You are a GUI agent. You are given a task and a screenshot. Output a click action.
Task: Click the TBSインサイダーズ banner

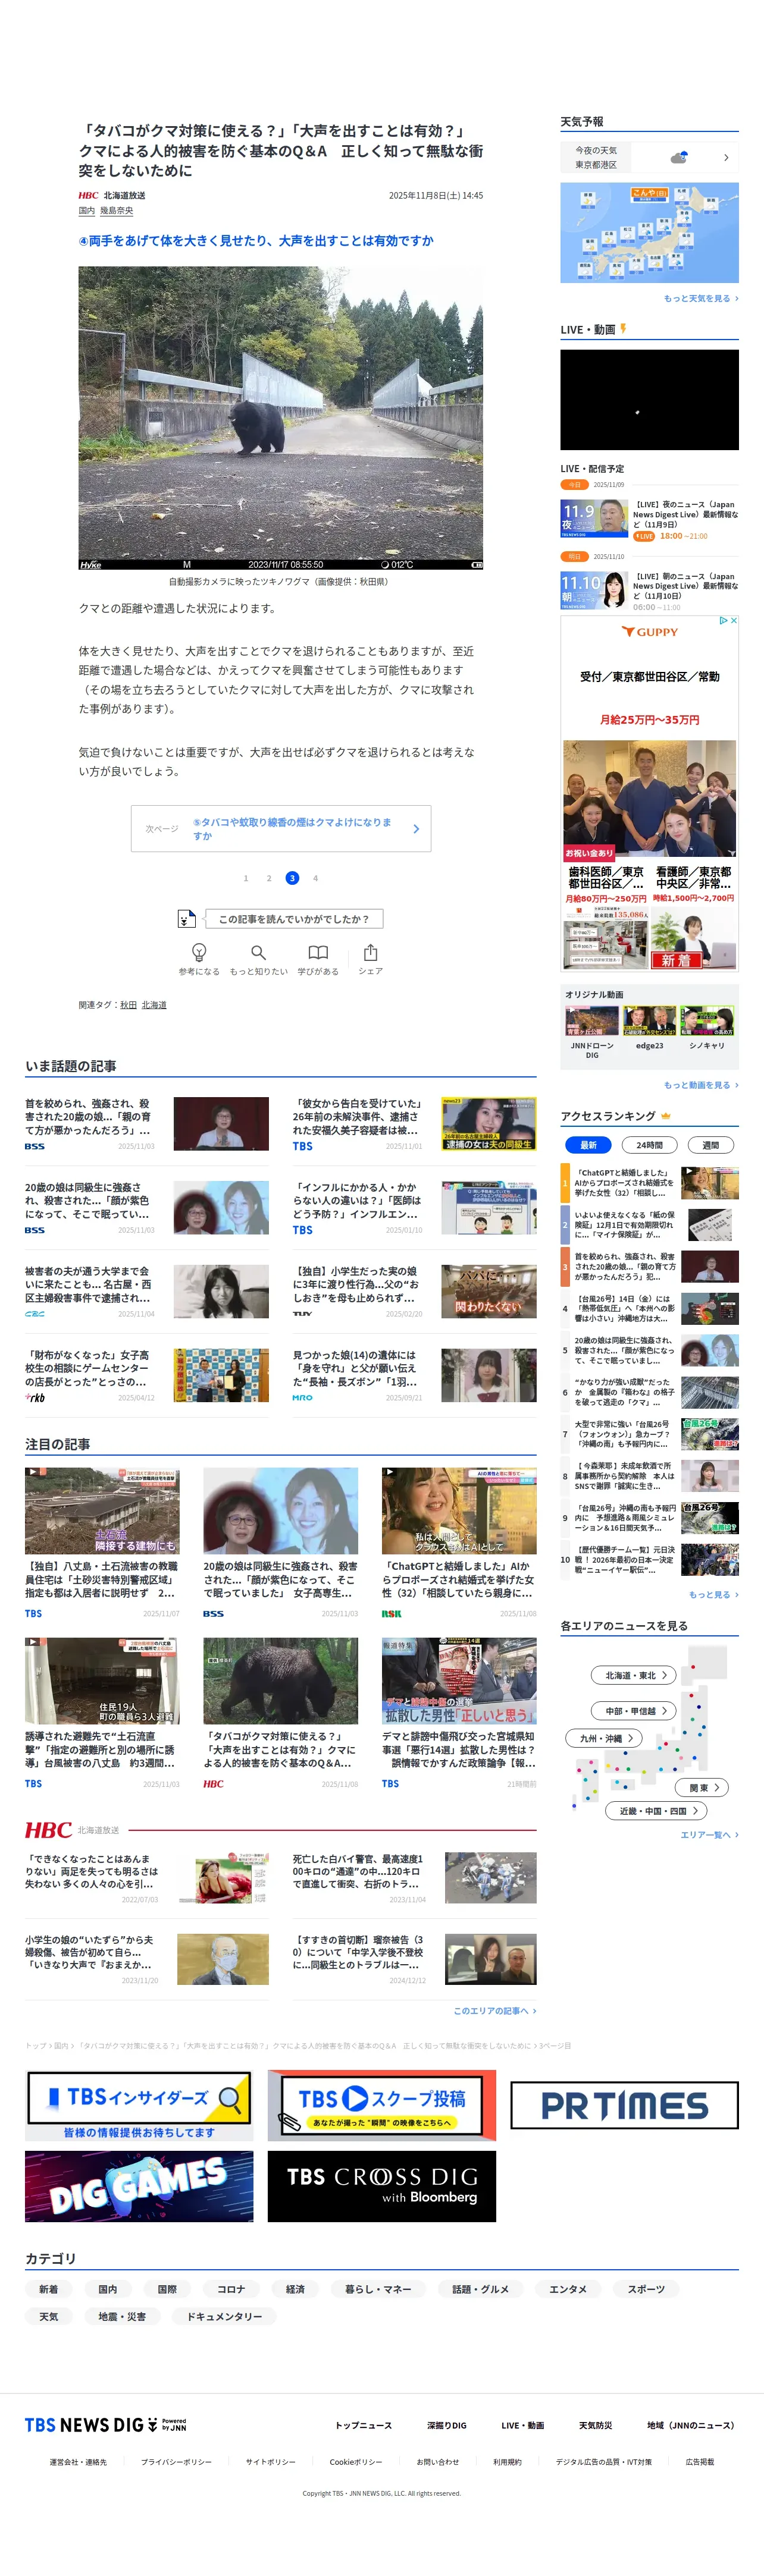(138, 2105)
